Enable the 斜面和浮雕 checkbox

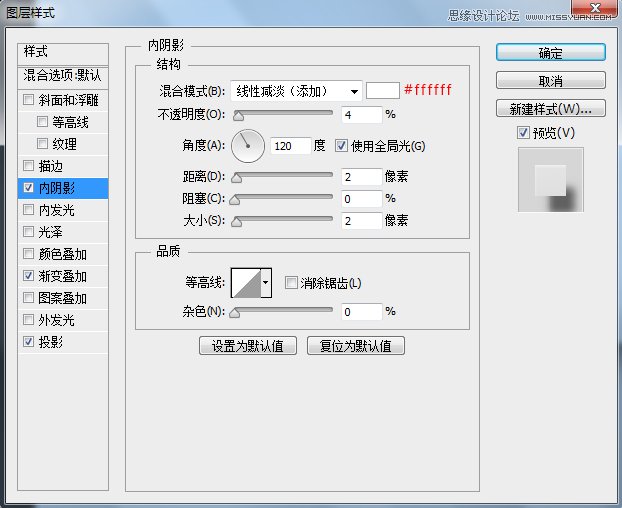[29, 100]
